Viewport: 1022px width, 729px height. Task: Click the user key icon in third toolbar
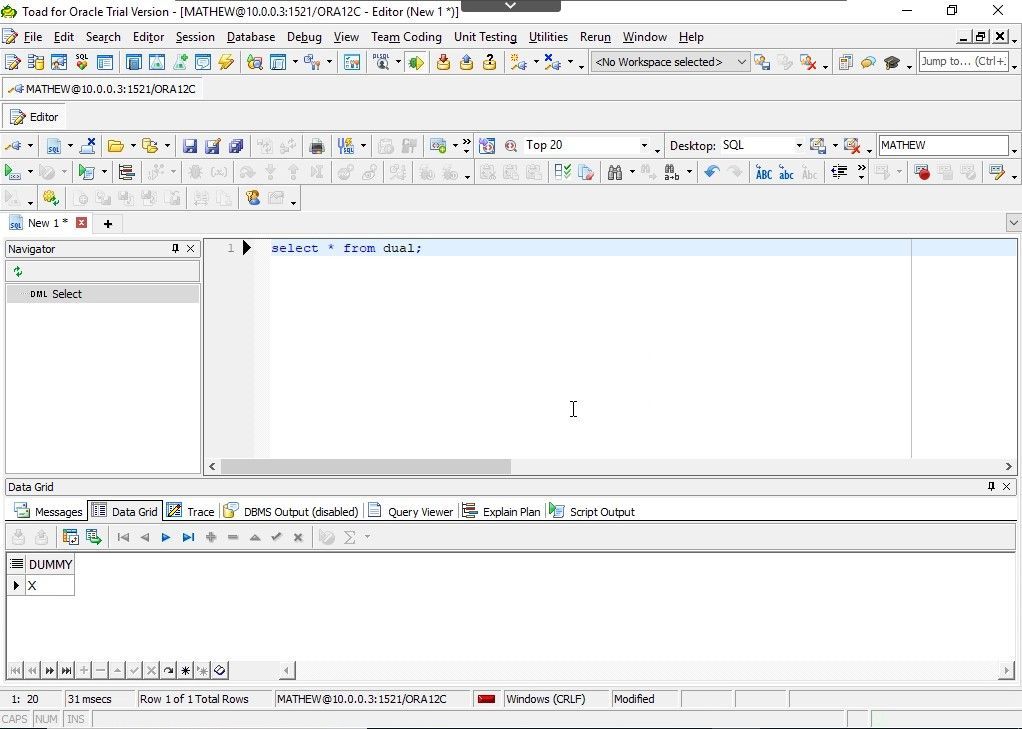(253, 198)
